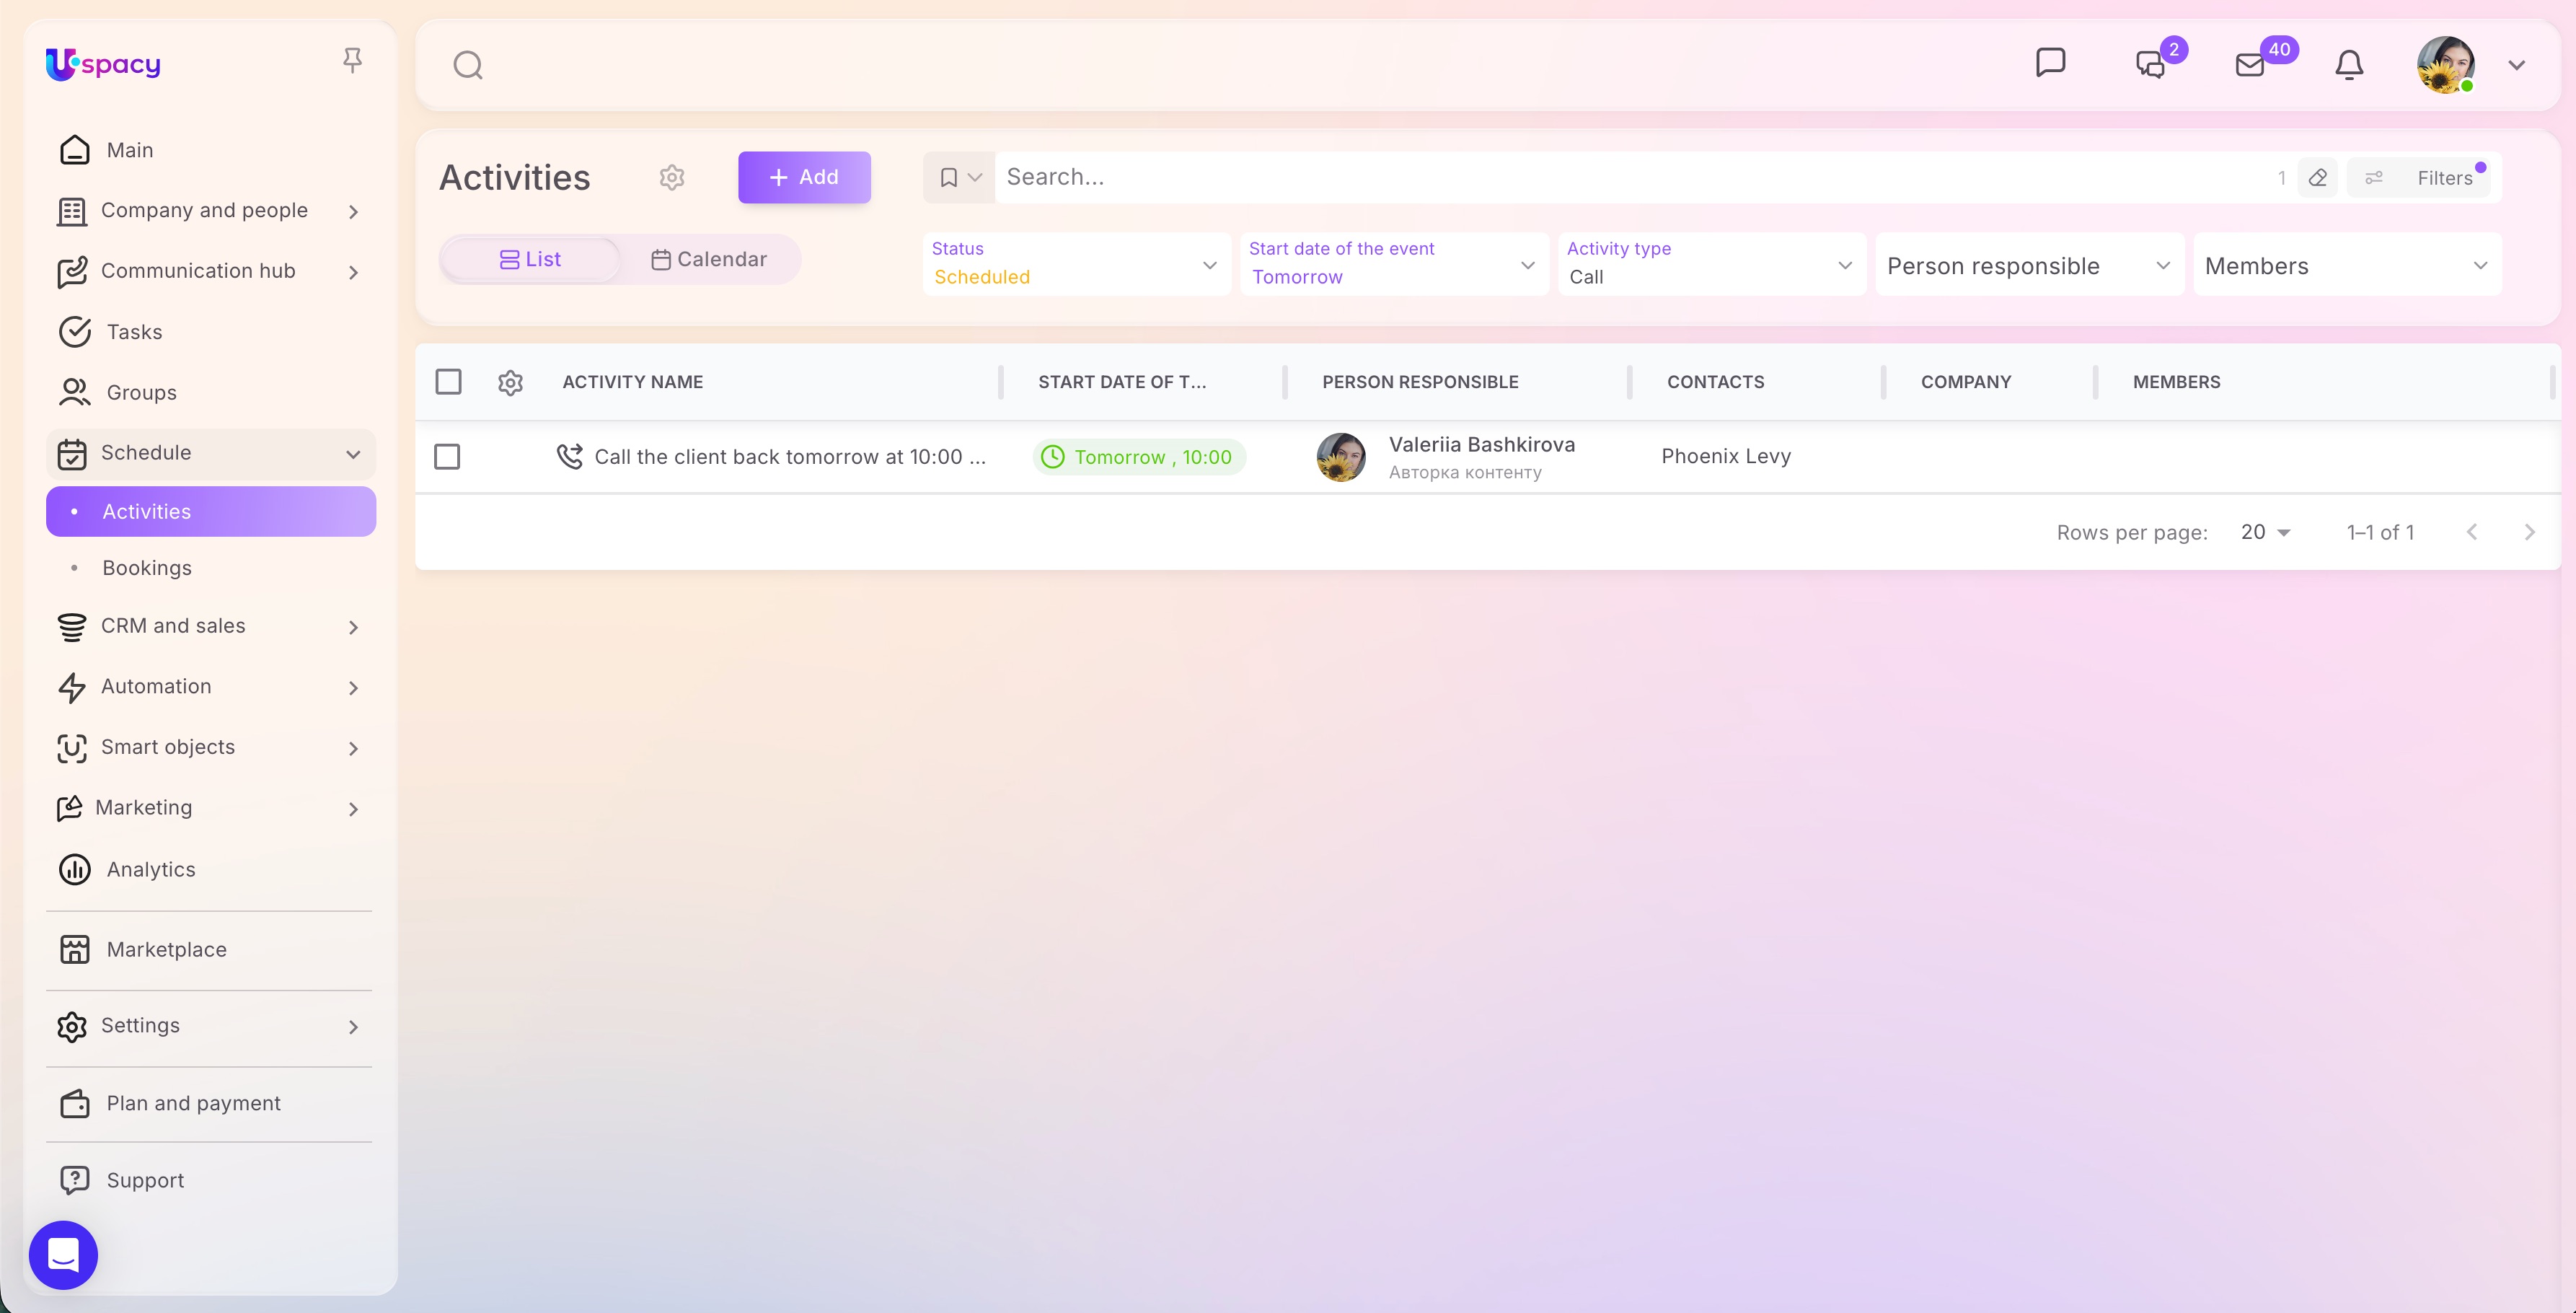2576x1313 pixels.
Task: Open Main in the sidebar
Action: tap(211, 150)
